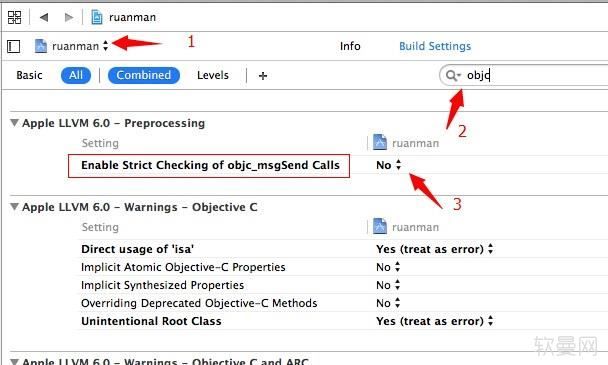Show Basic build settings
The width and height of the screenshot is (608, 365).
29,75
